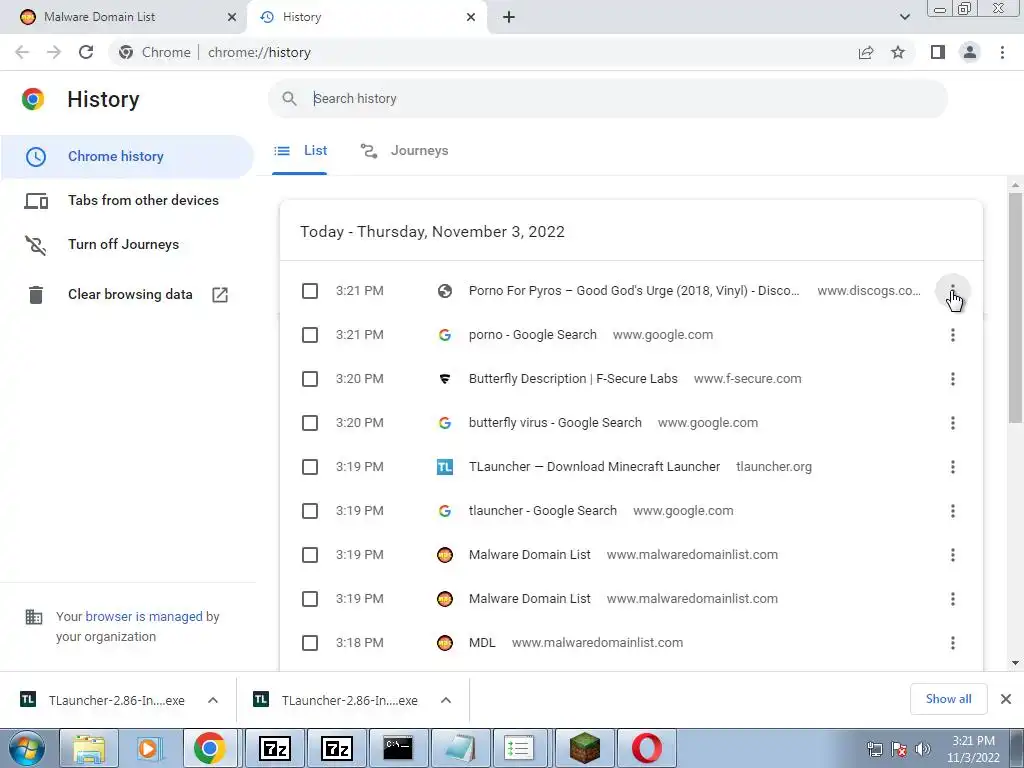Open actions menu for tlauncher Google Search
1024x768 pixels.
pos(953,511)
